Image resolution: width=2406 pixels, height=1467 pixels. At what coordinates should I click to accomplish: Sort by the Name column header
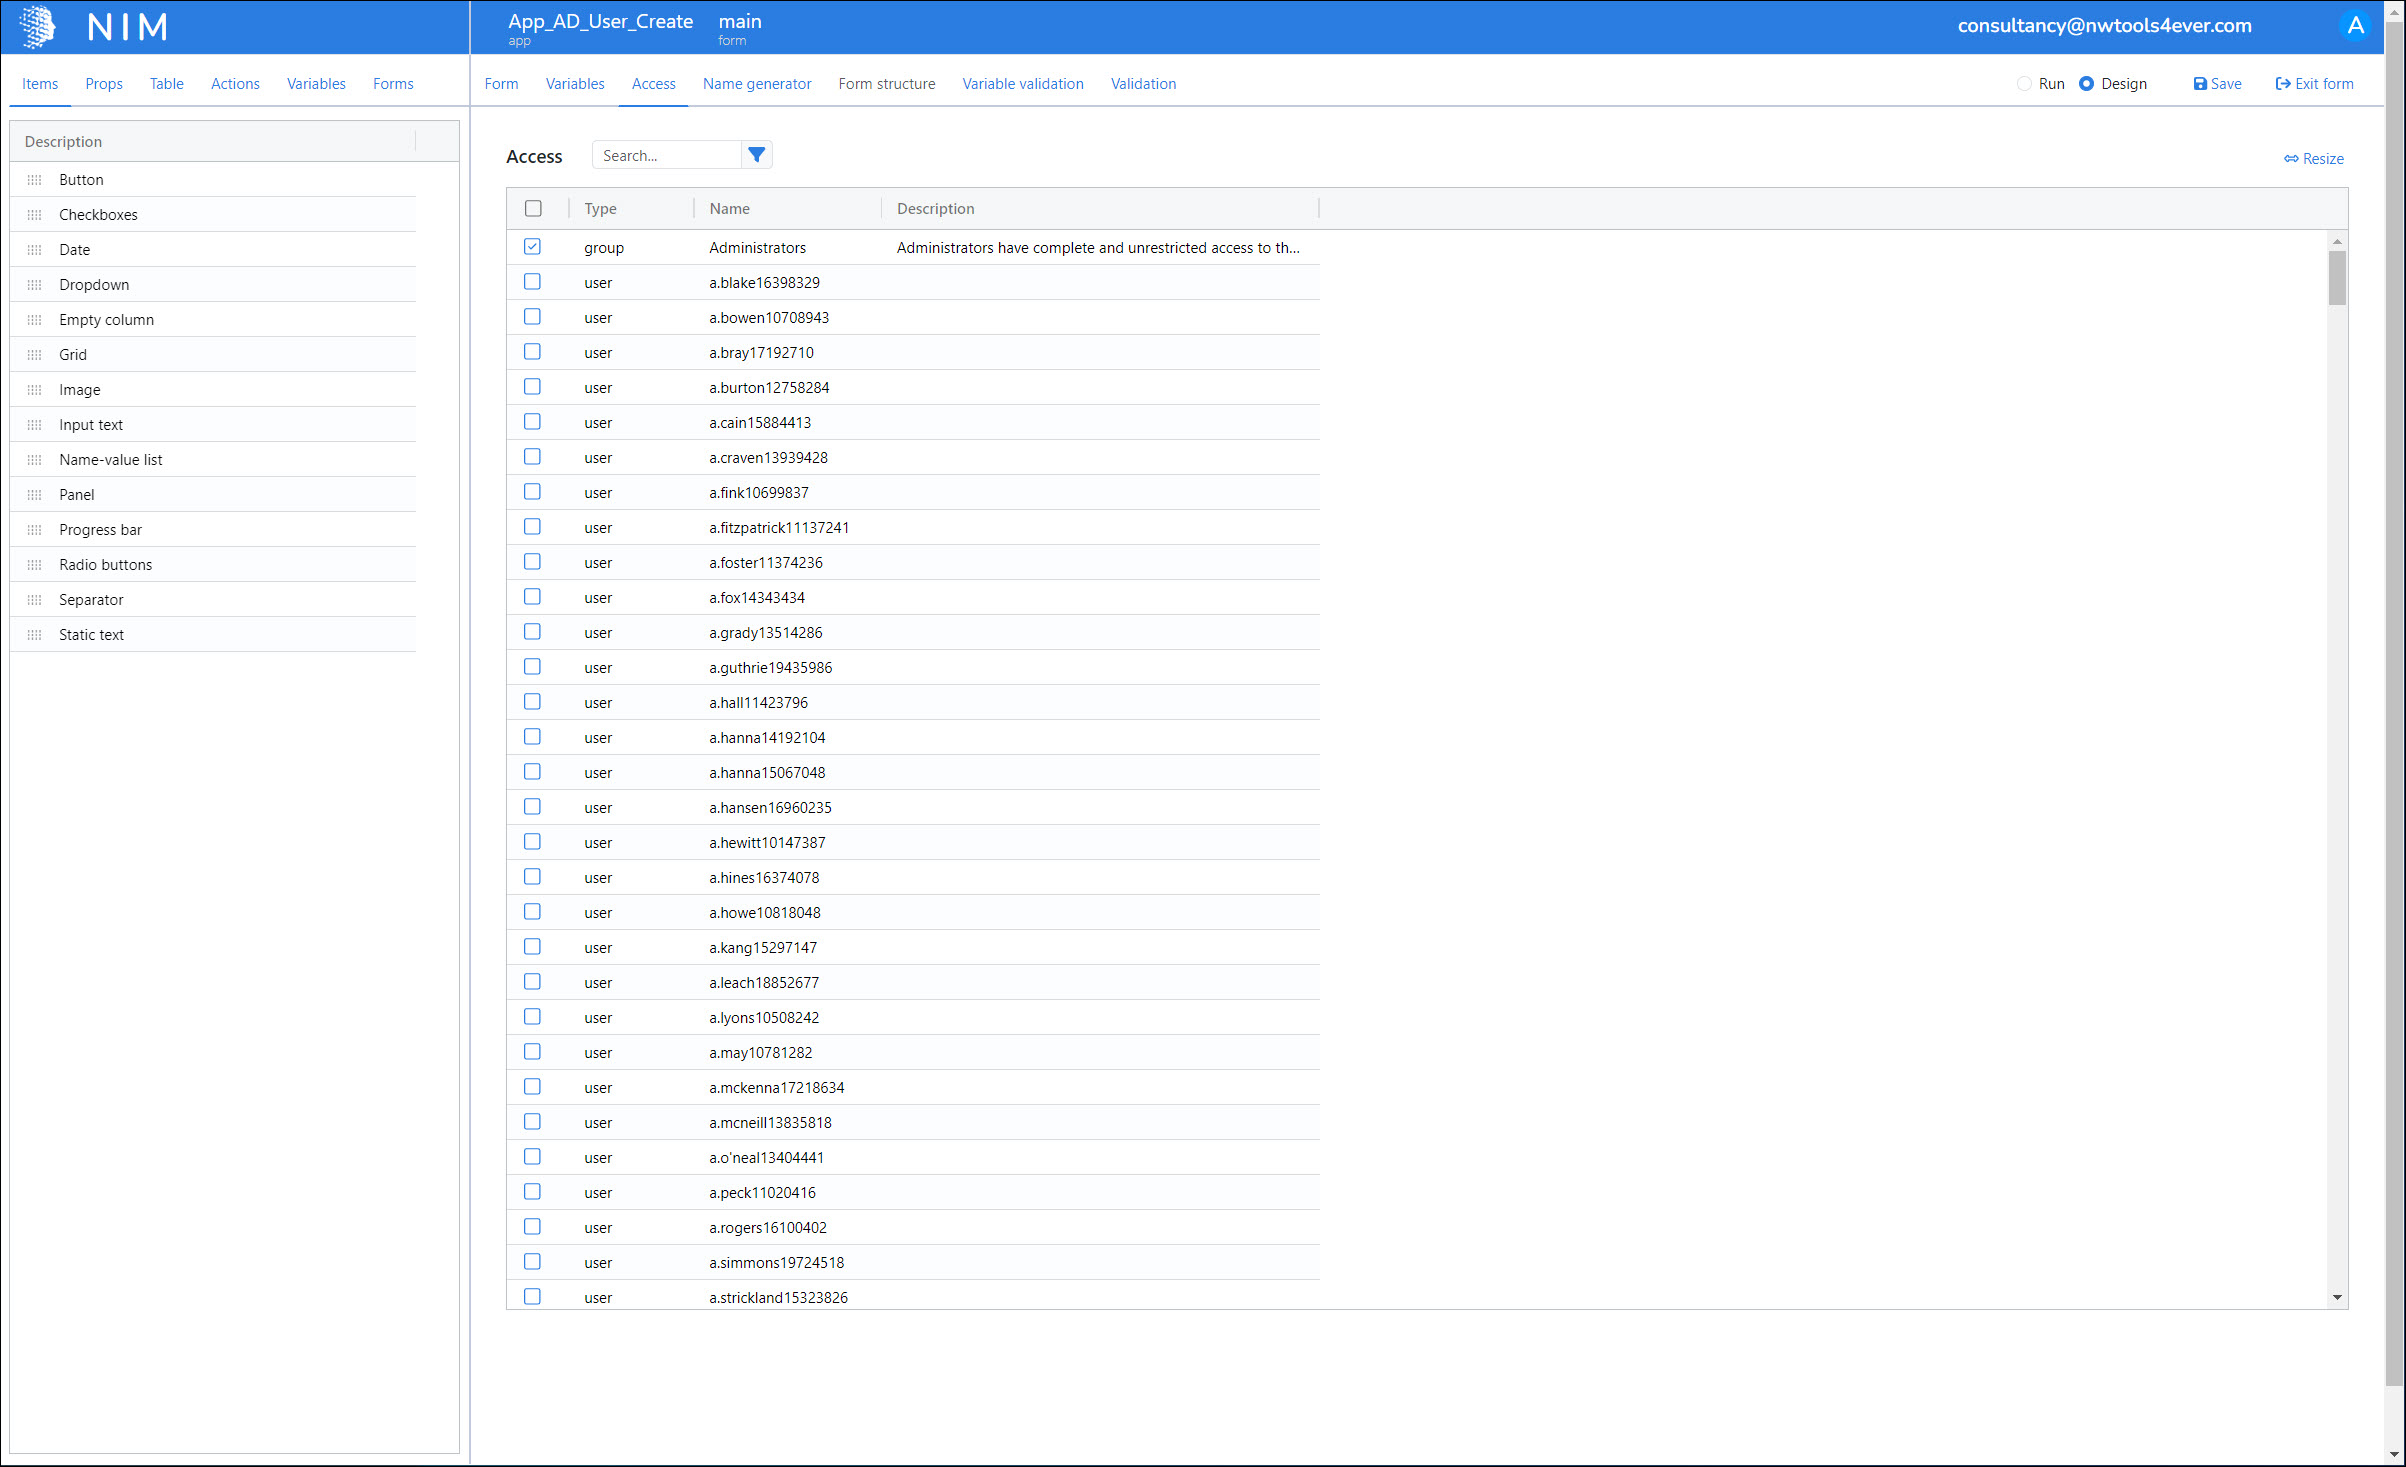tap(729, 209)
